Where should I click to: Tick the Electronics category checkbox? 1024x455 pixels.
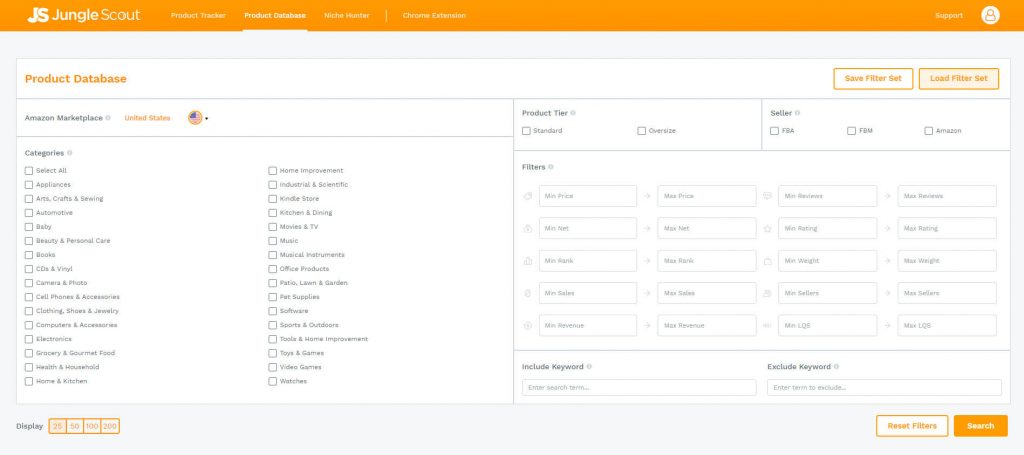pos(29,339)
